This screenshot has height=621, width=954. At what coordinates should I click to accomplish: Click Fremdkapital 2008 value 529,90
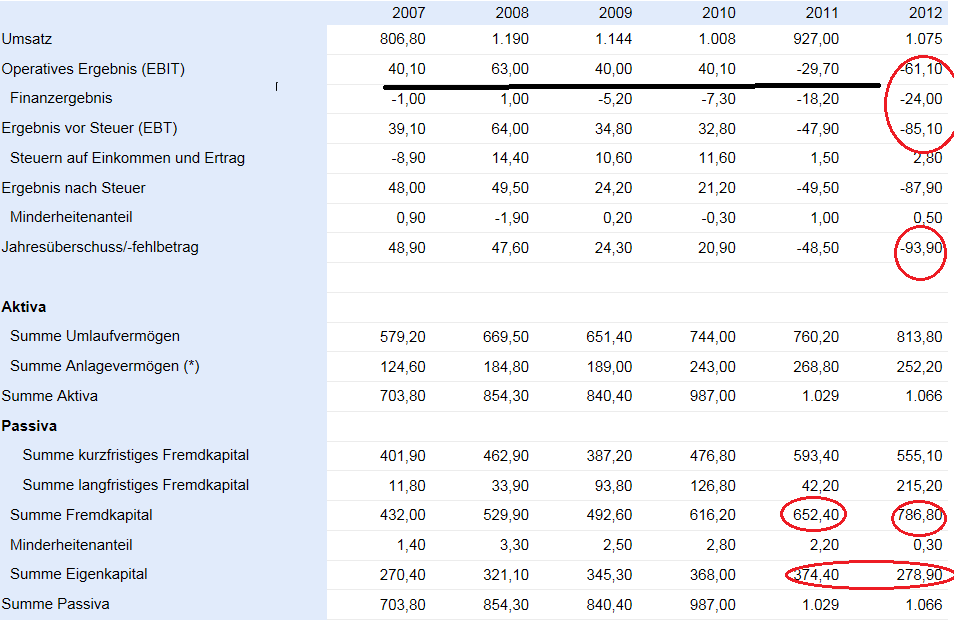[506, 515]
